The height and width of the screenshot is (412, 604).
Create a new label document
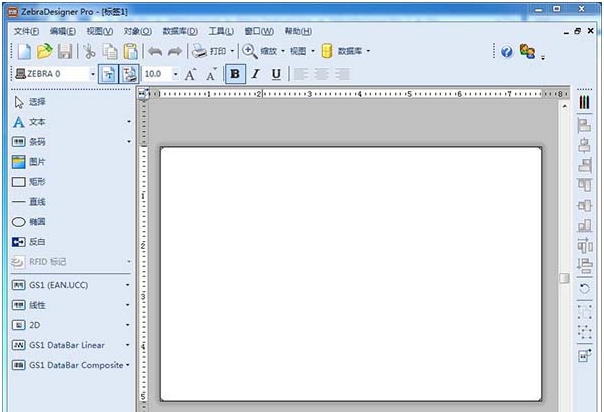click(x=24, y=51)
